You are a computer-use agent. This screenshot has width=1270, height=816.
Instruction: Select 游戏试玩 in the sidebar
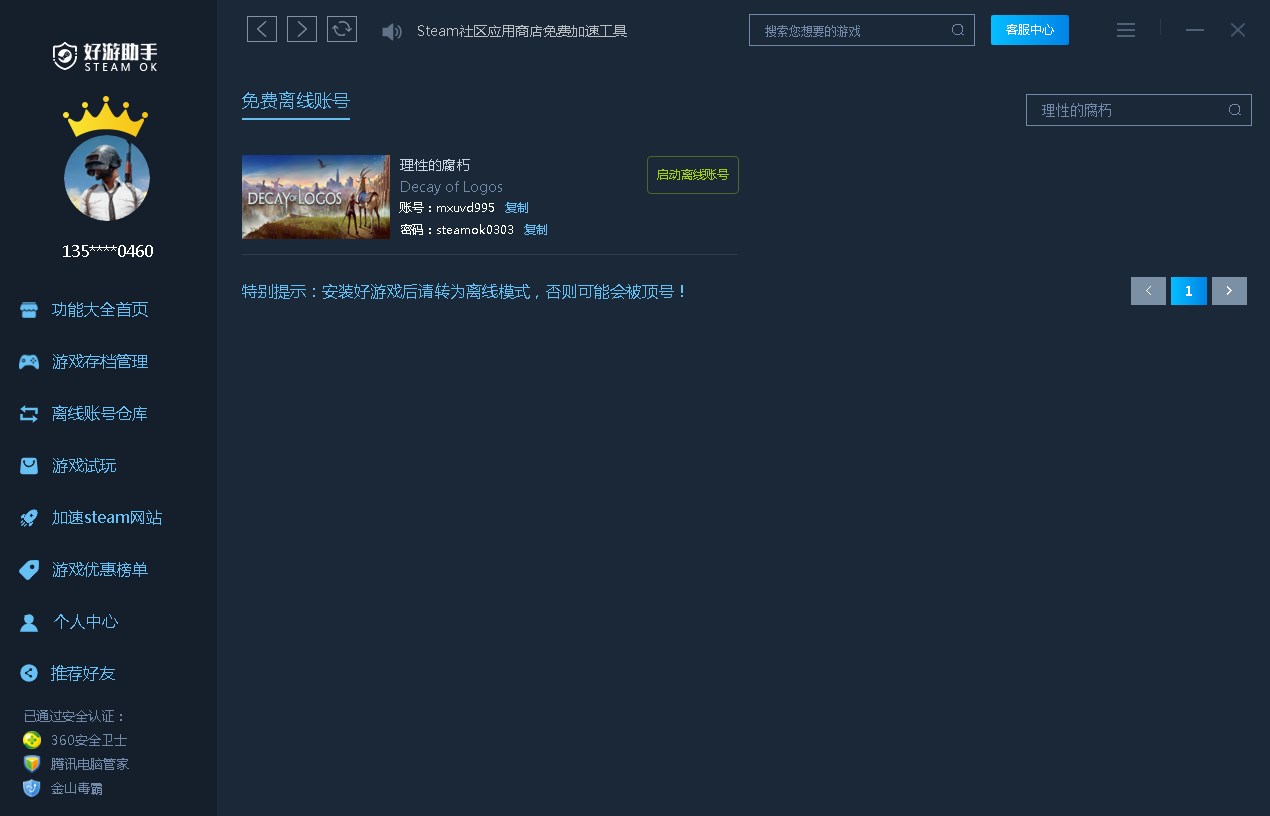click(84, 466)
